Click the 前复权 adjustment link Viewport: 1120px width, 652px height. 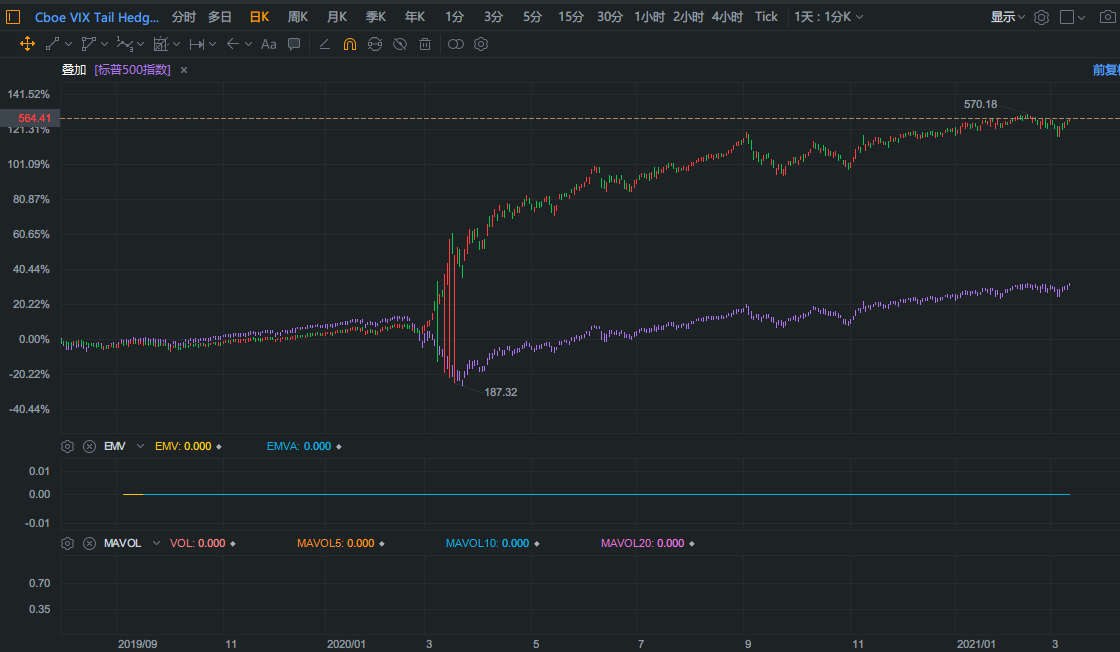point(1105,70)
